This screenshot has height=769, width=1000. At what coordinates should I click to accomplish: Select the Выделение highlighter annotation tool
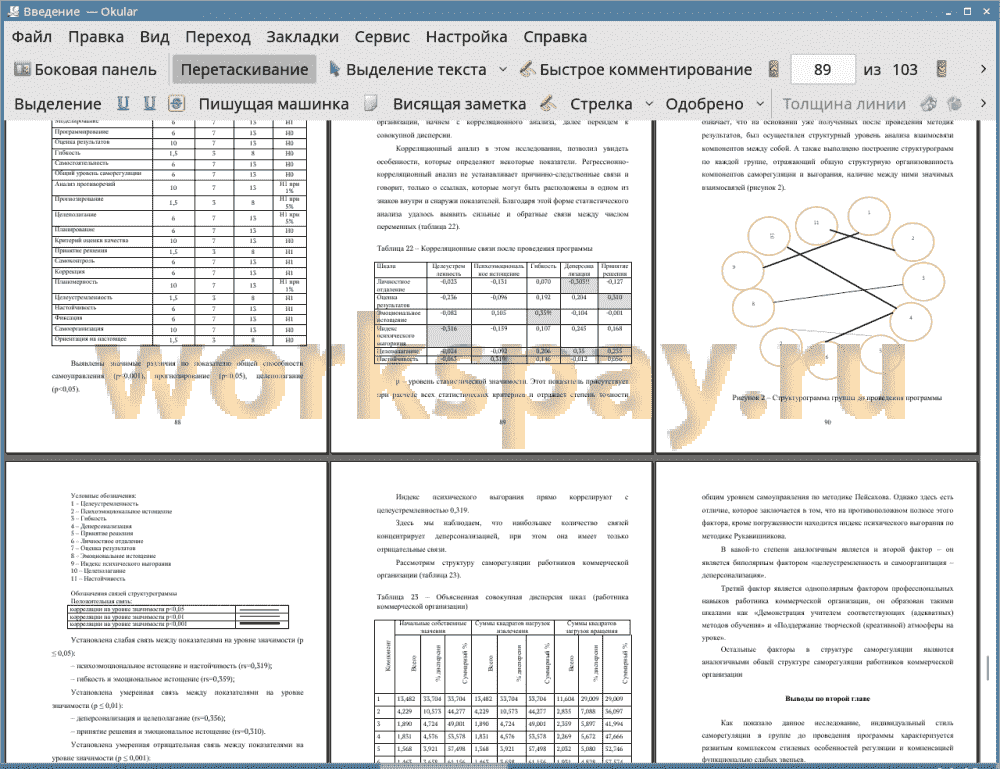tap(58, 104)
